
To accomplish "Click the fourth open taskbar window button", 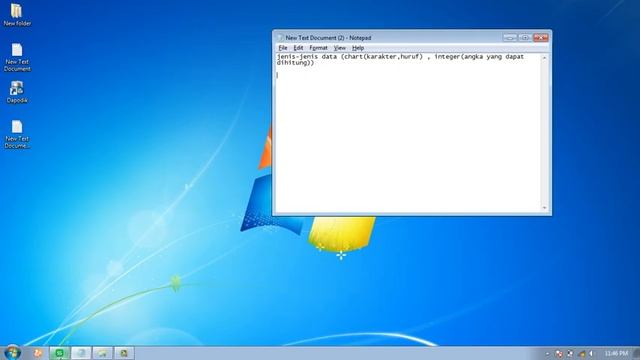I will 124,353.
